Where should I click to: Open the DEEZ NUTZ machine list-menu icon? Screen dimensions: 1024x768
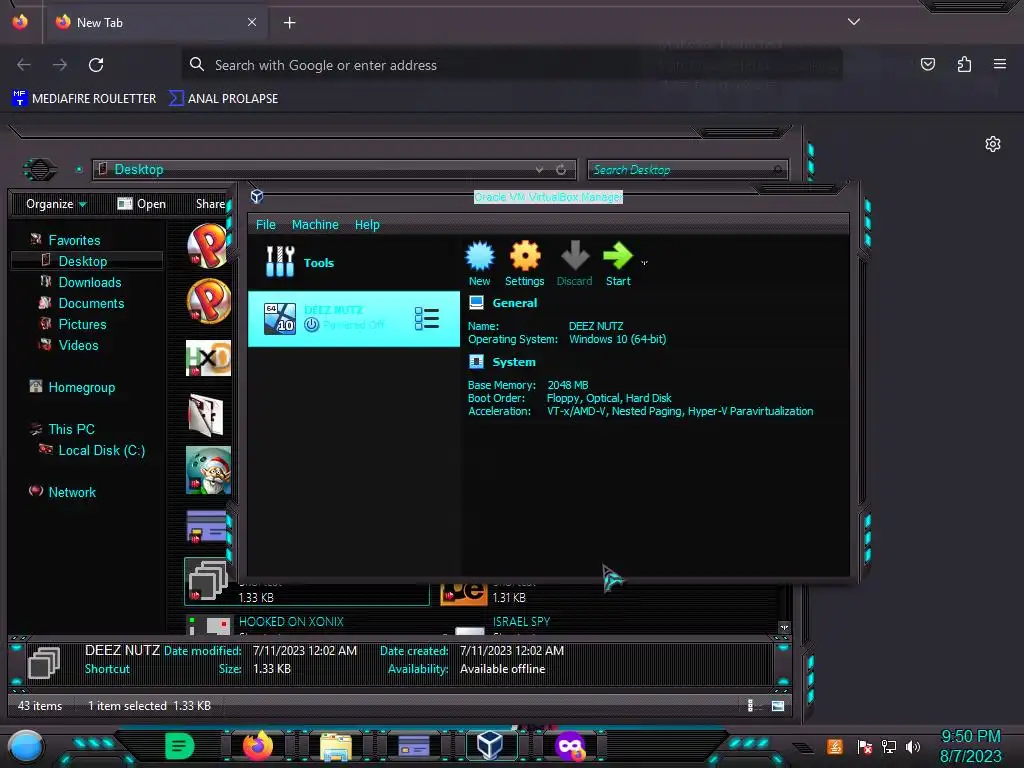tap(426, 319)
